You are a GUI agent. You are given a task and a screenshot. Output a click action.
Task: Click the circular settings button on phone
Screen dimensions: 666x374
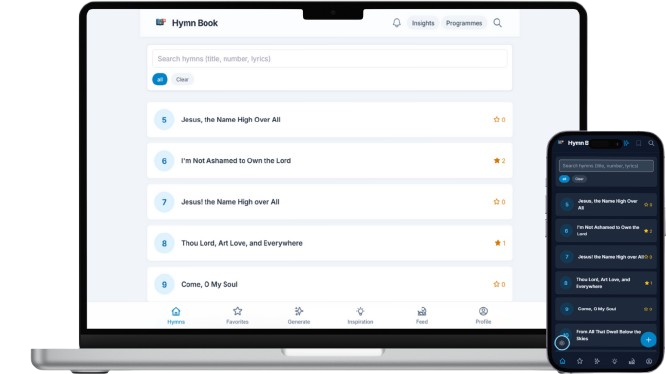click(562, 343)
